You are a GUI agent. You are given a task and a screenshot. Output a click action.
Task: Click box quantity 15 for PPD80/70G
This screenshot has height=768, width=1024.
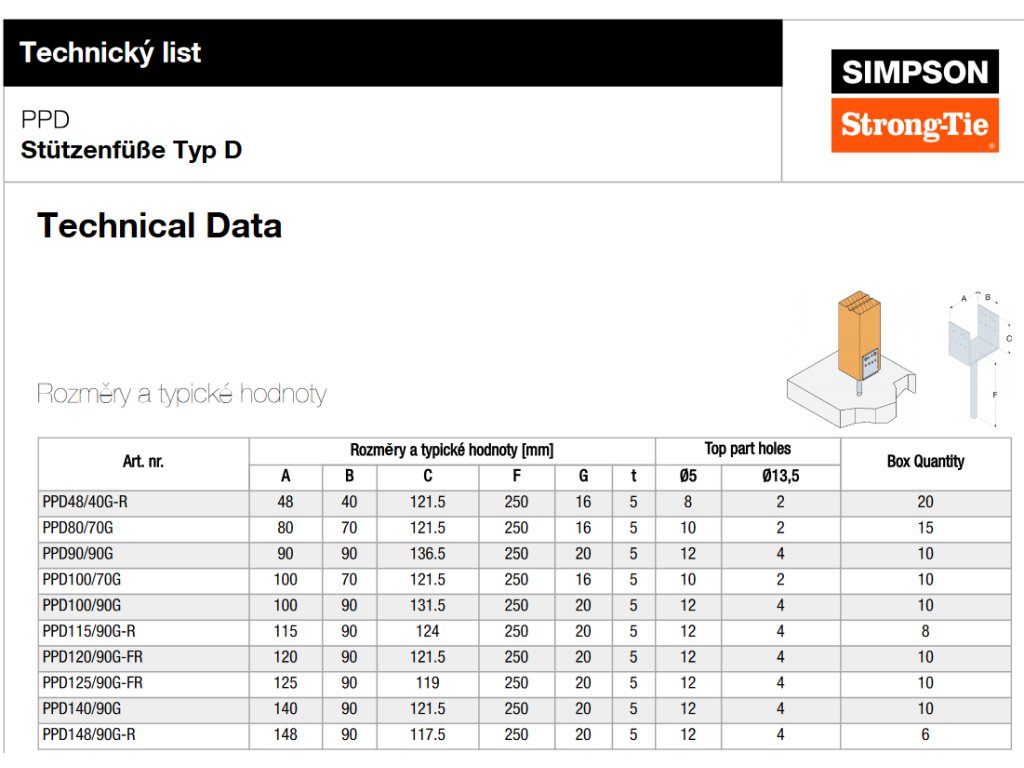925,528
